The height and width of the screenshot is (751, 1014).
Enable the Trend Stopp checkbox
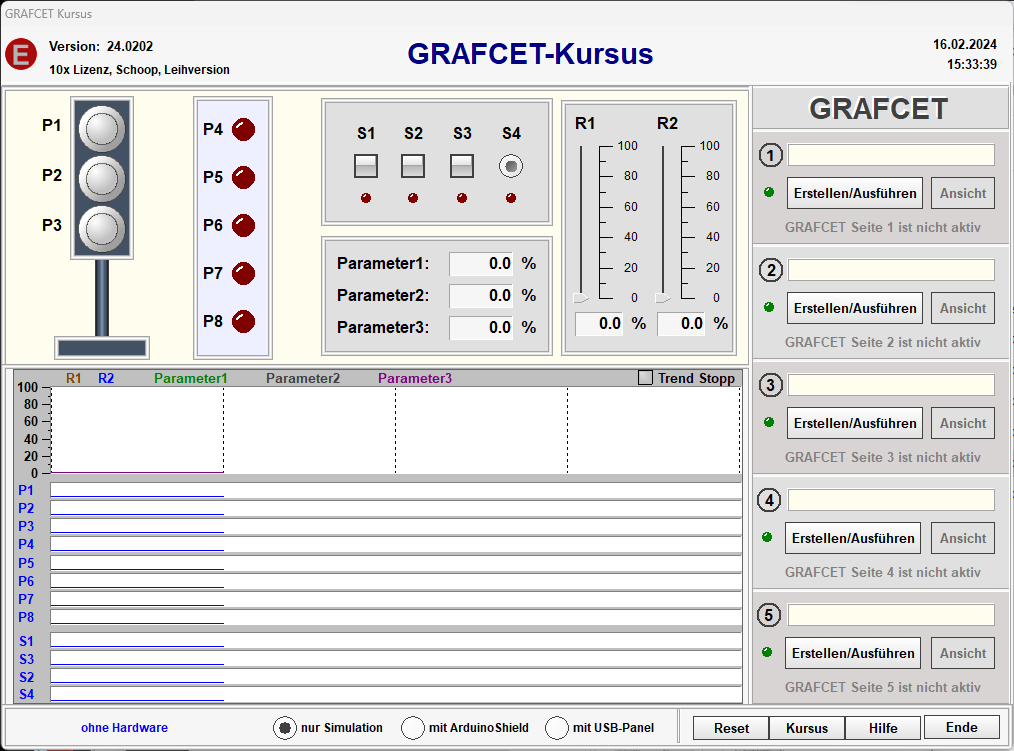[645, 377]
